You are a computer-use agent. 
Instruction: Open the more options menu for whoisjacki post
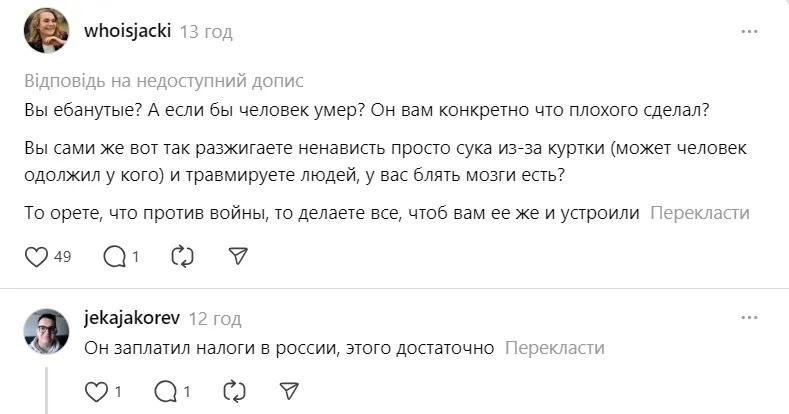[749, 32]
